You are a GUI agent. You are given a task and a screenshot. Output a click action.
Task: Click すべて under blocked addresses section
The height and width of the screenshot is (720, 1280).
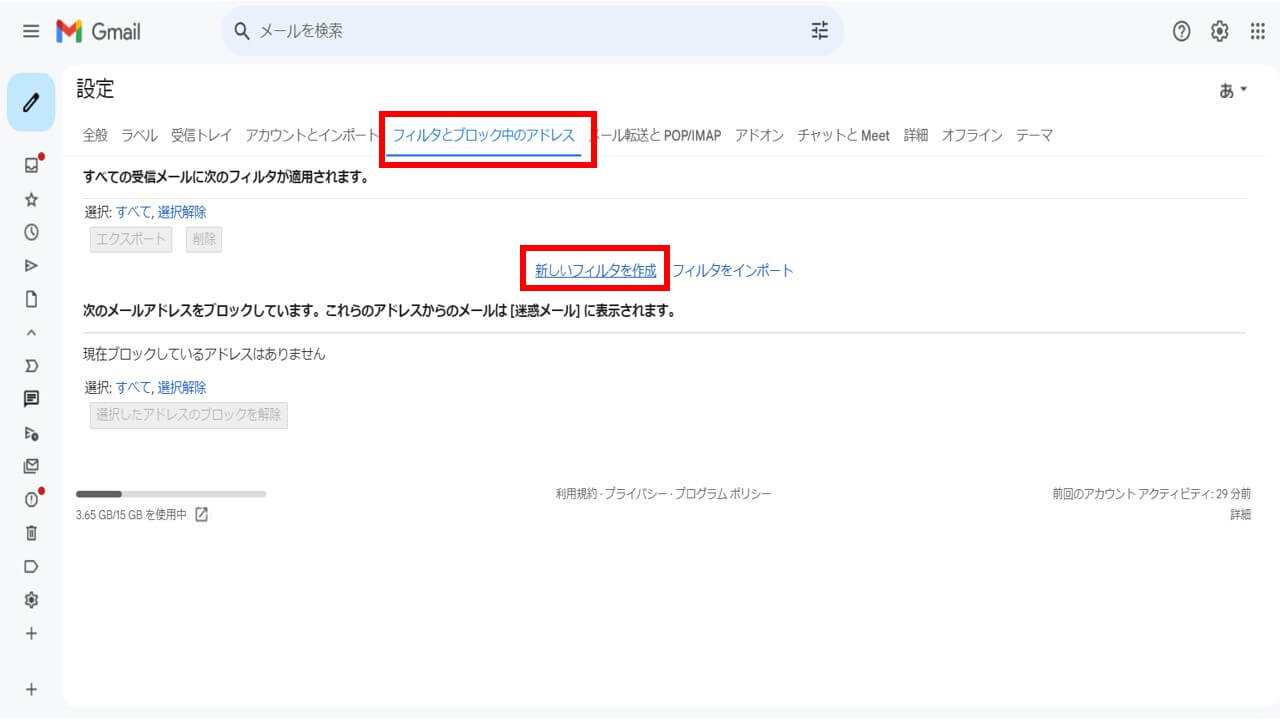click(x=133, y=387)
